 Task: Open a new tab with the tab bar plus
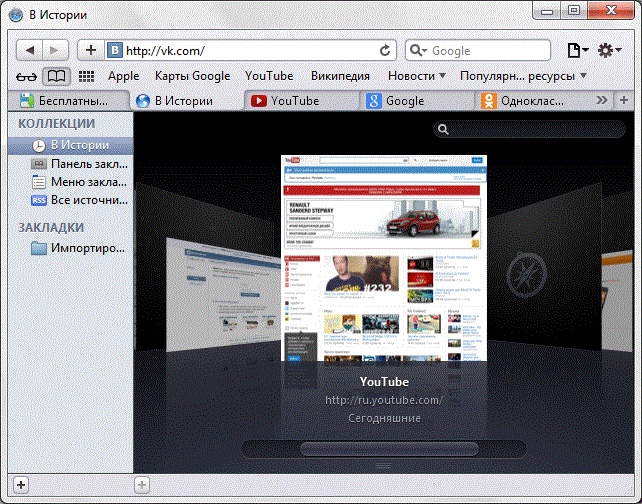624,100
